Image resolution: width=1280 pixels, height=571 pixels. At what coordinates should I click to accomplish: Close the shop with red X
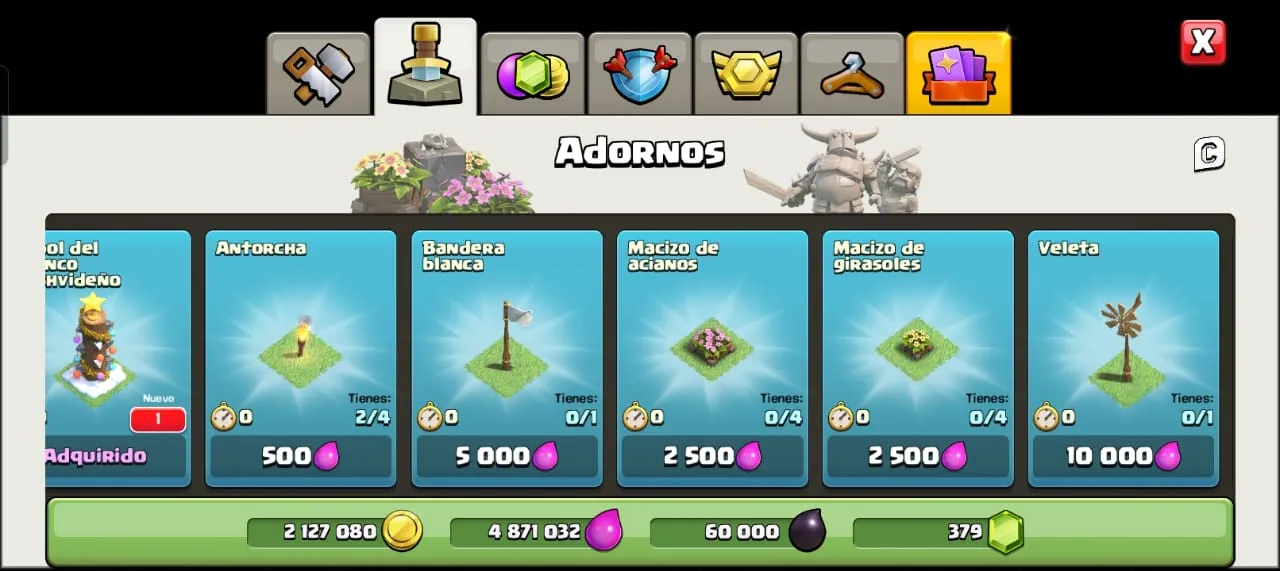[x=1203, y=42]
